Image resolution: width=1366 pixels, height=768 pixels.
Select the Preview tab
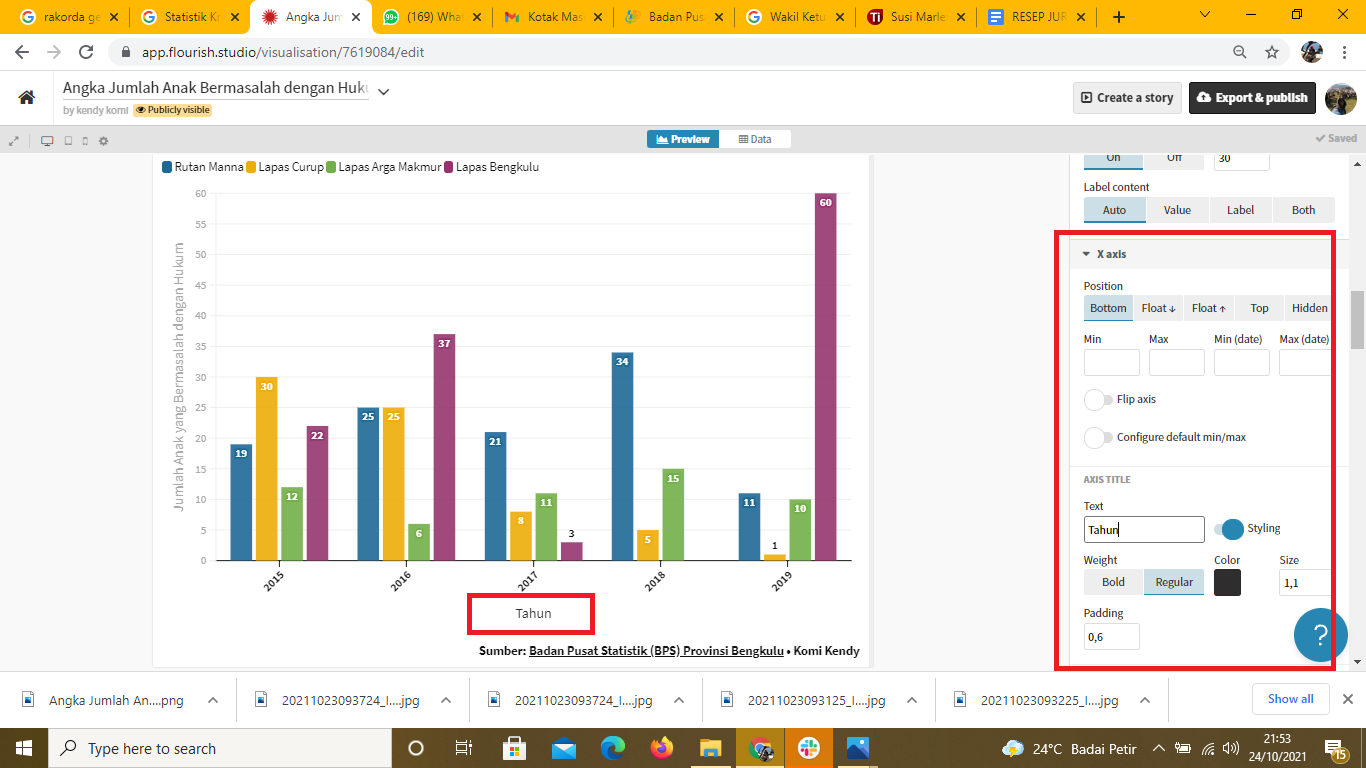pos(683,139)
